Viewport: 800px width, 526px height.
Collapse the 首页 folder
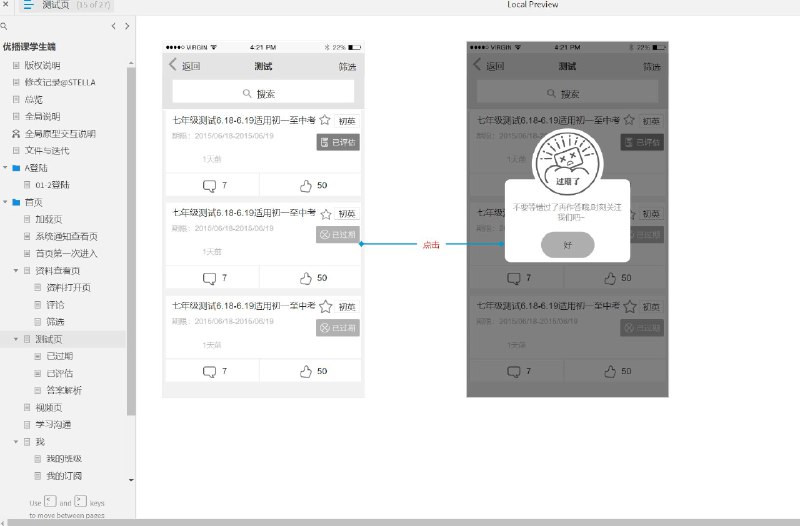tap(5, 202)
